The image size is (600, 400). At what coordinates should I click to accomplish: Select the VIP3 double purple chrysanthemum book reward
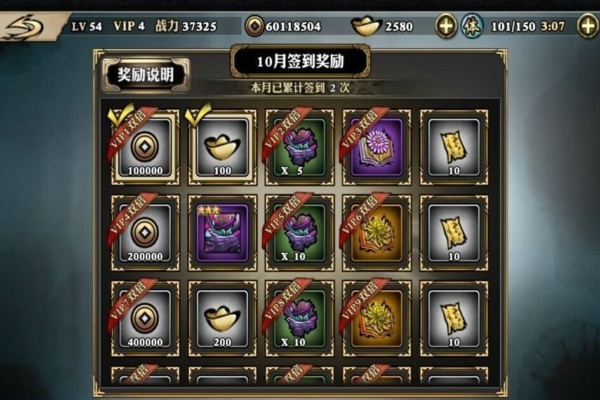tap(377, 147)
